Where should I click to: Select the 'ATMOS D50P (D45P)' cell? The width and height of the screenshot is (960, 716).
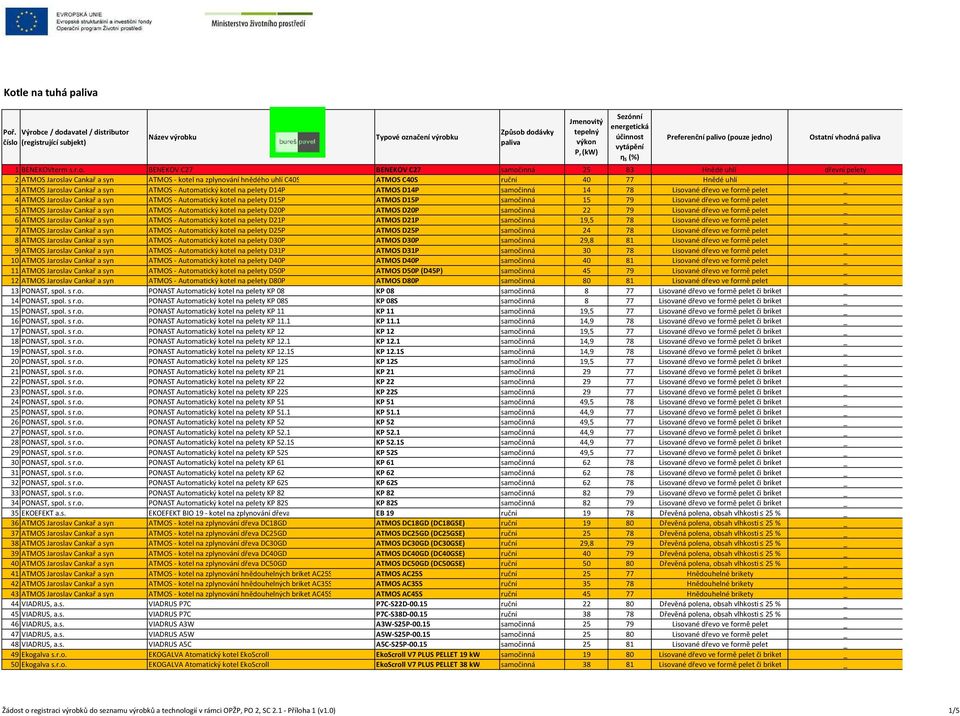point(437,271)
